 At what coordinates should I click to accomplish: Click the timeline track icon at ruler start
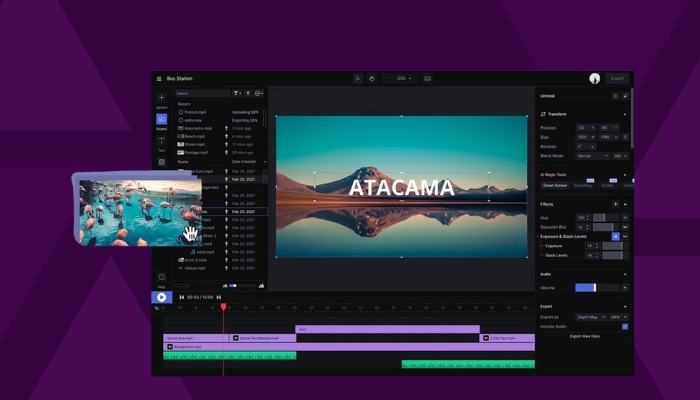click(157, 308)
